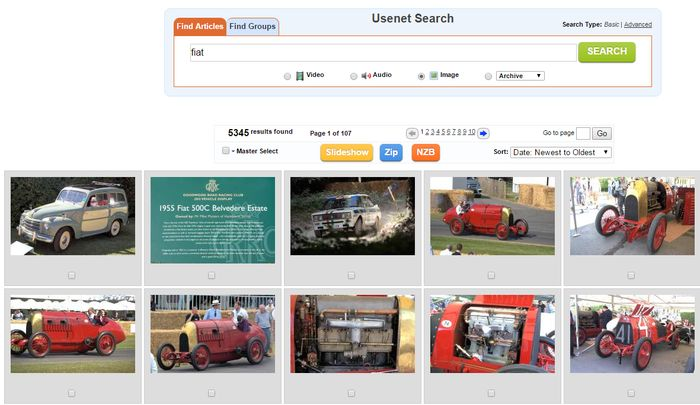Screen dimensions: 700x405
Task: Click the previous page gray arrow icon
Action: coord(412,133)
